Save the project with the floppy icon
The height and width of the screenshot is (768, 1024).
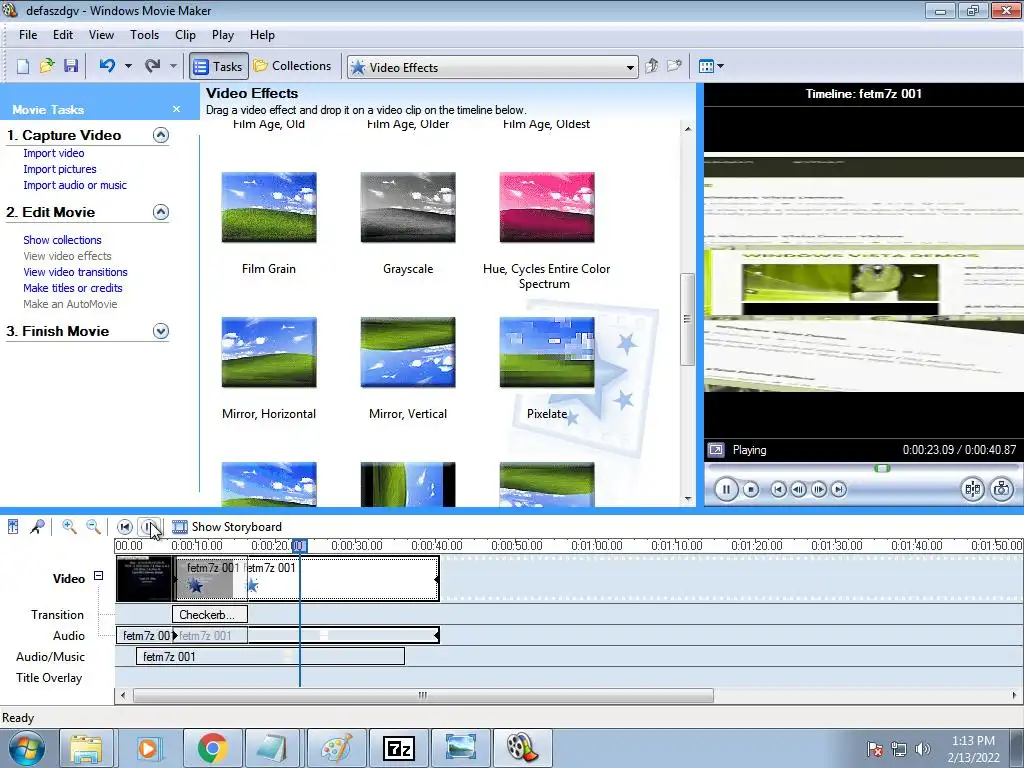coord(71,66)
